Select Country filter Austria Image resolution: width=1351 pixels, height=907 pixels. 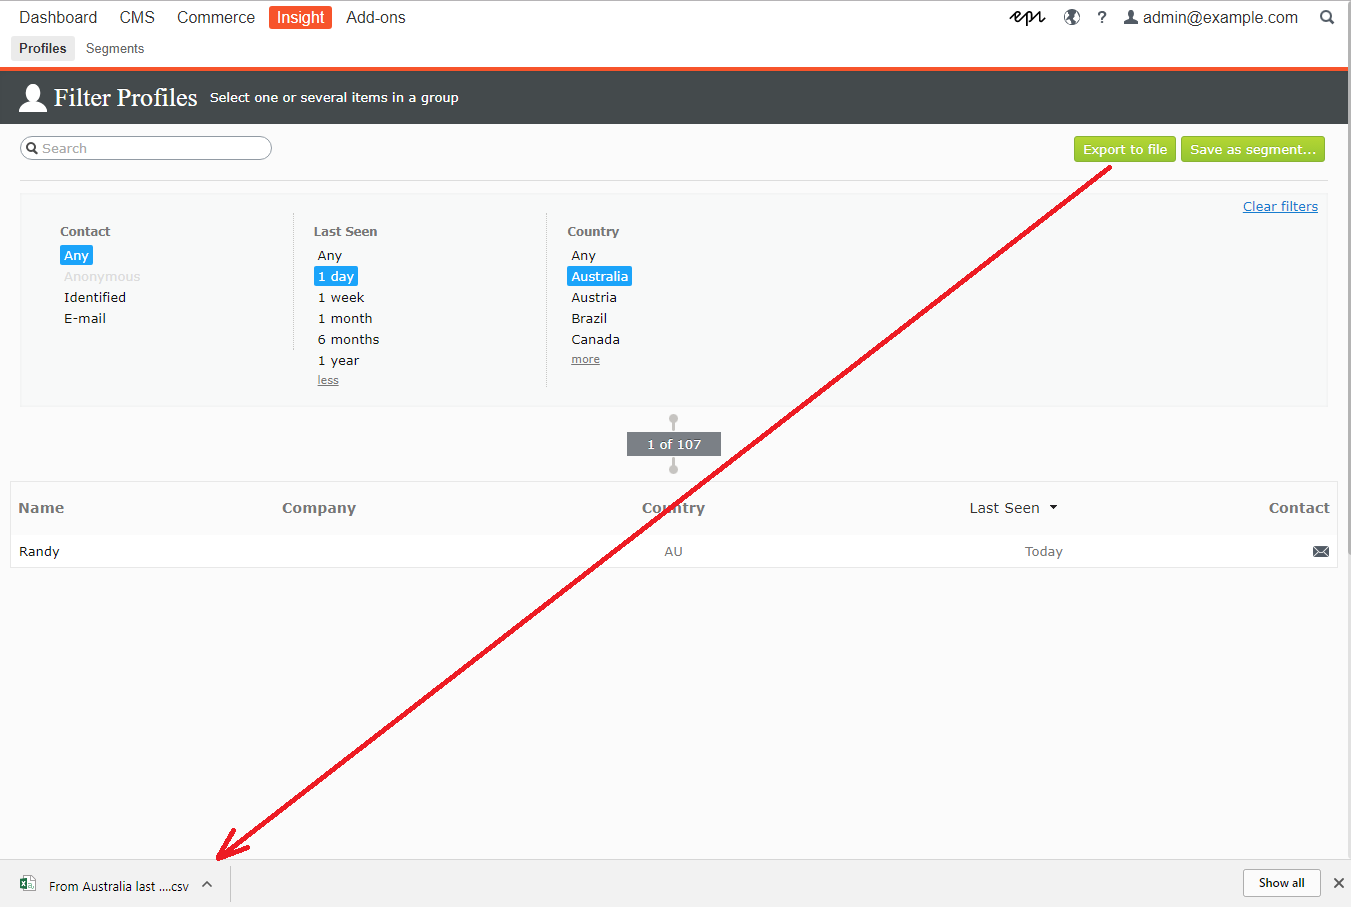click(594, 297)
